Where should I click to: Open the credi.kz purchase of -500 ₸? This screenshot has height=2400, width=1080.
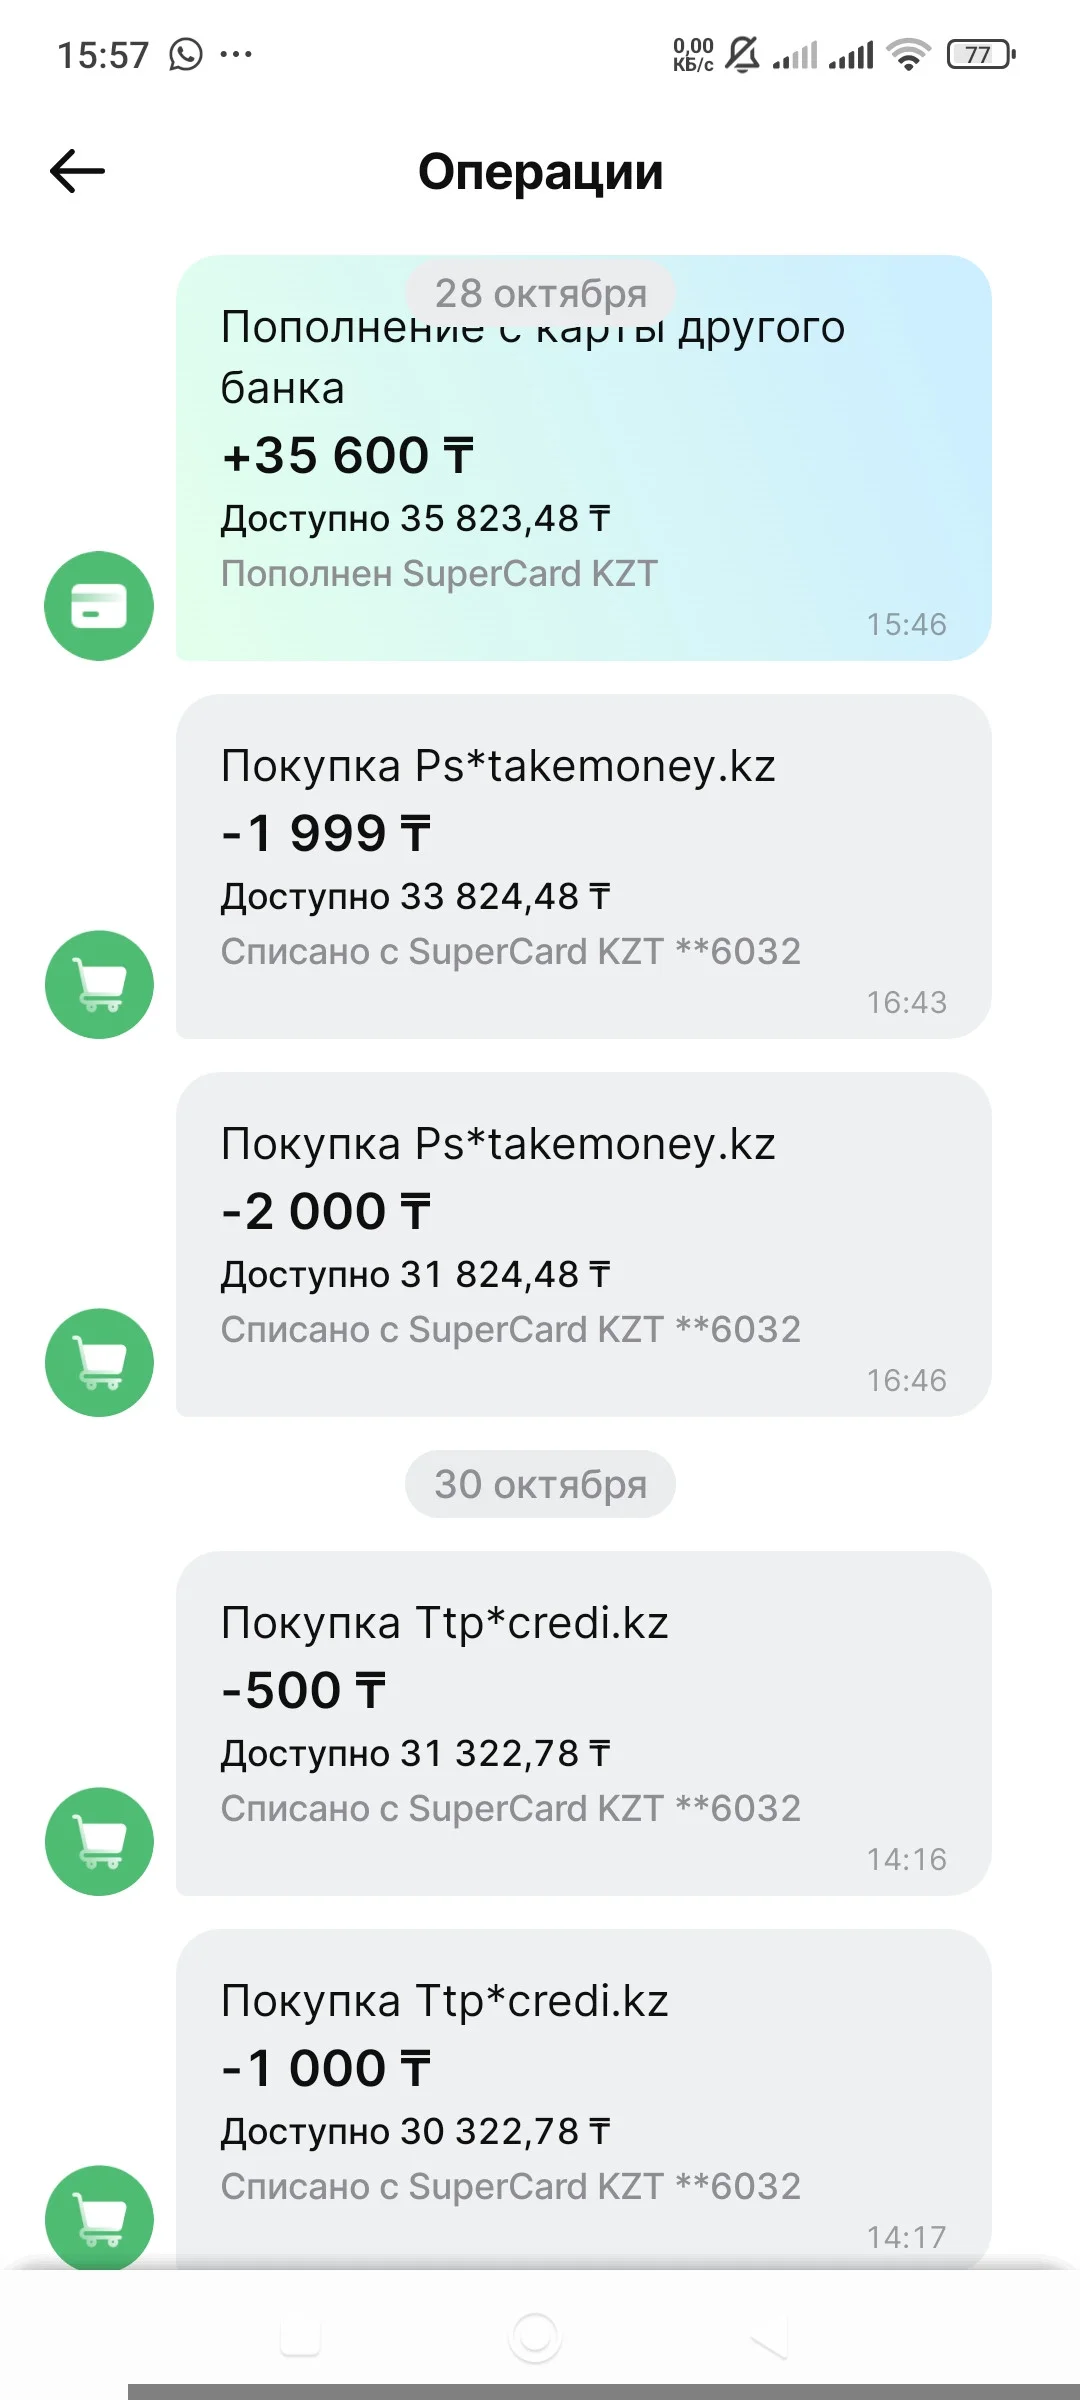(583, 1723)
